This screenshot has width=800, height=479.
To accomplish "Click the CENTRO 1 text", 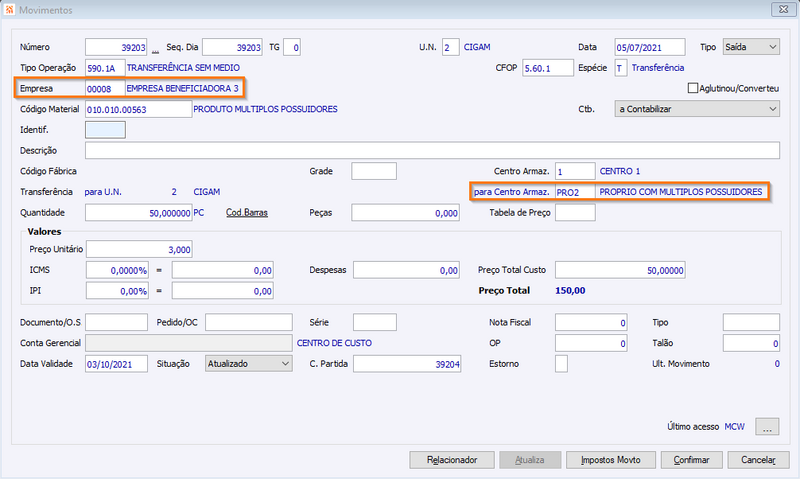I will [619, 171].
